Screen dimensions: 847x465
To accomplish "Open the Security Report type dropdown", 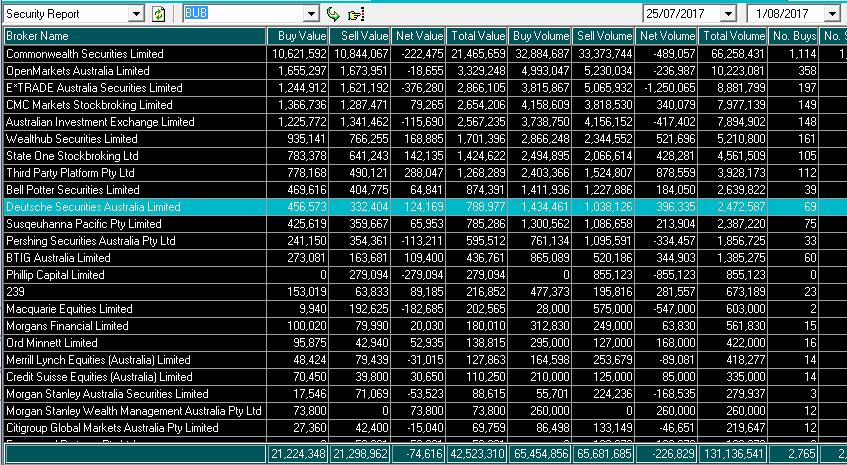I will 136,14.
